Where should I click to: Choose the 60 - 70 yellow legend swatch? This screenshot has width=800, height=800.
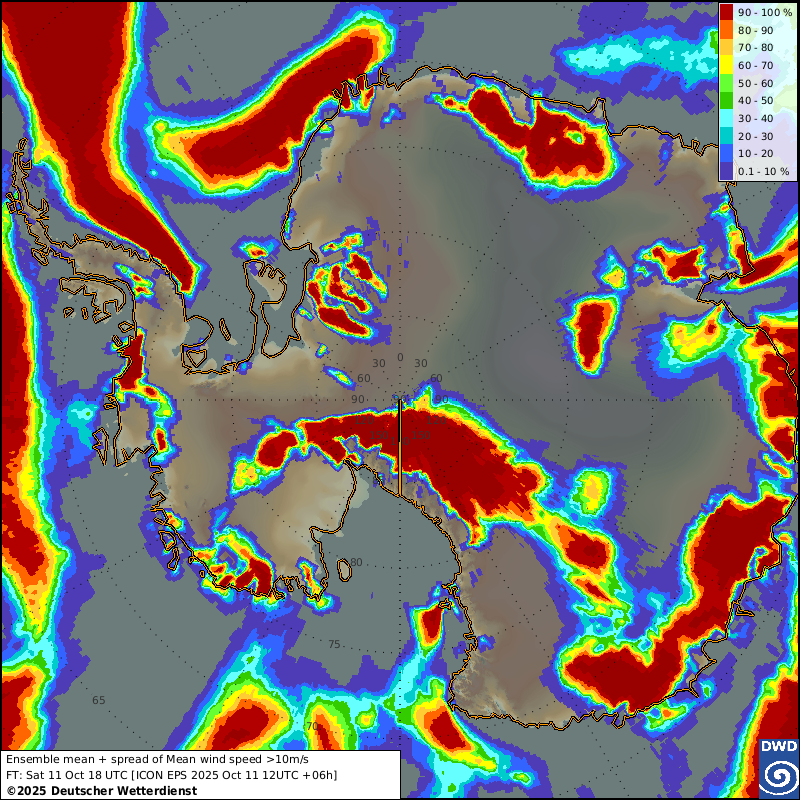click(727, 65)
